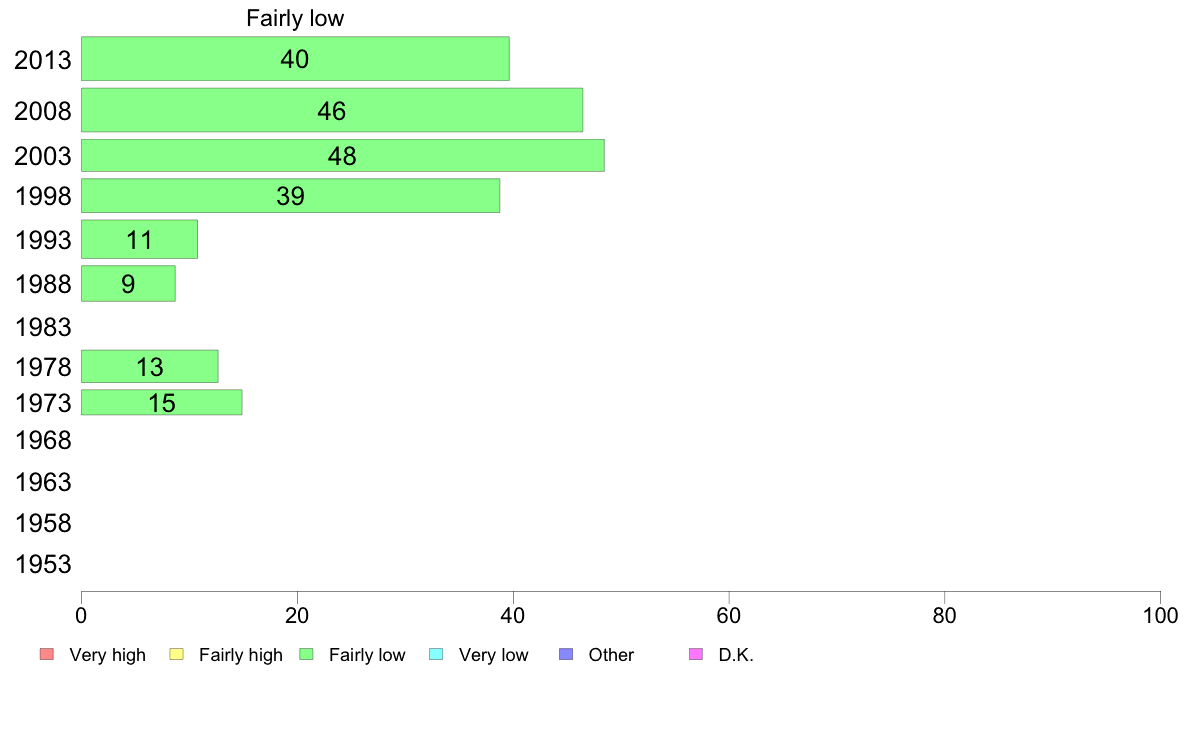The height and width of the screenshot is (736, 1188).
Task: Select the 2008 bar showing 46
Action: click(332, 110)
